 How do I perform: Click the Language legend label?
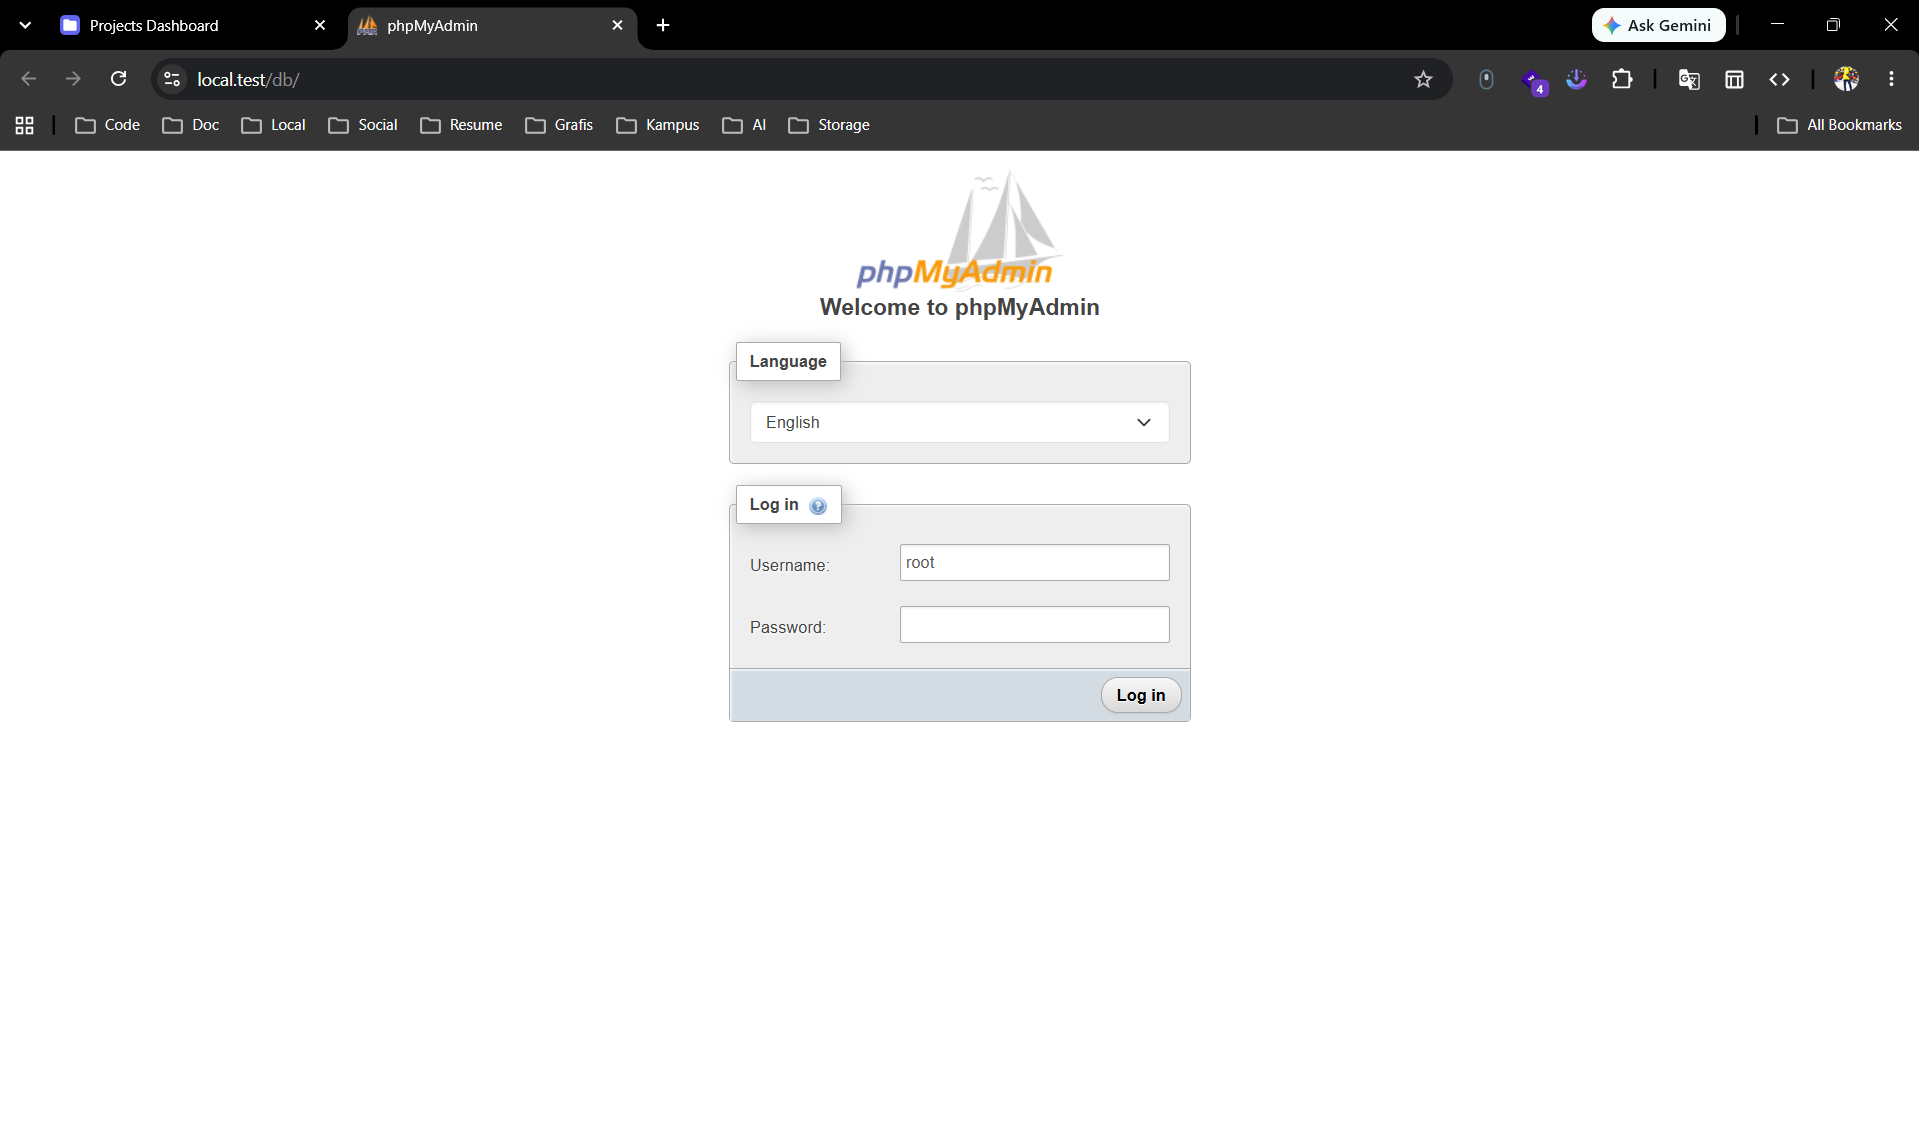point(788,361)
